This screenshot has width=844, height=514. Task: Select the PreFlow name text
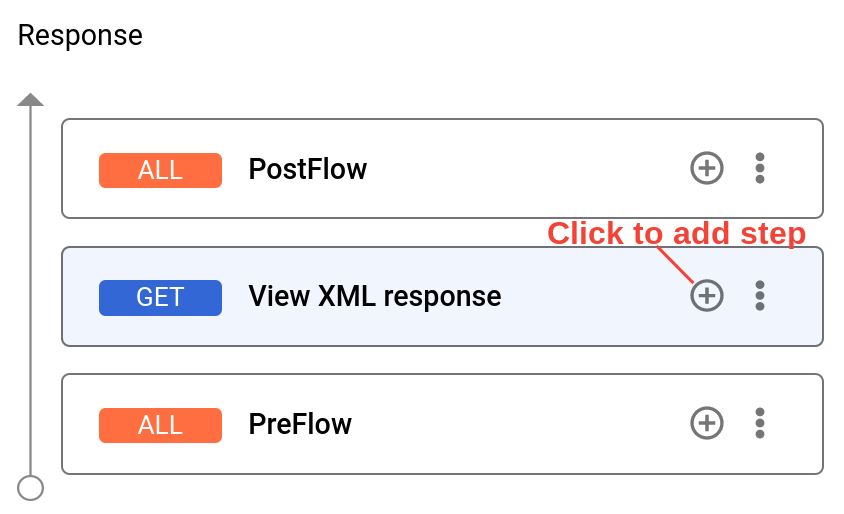[x=300, y=424]
